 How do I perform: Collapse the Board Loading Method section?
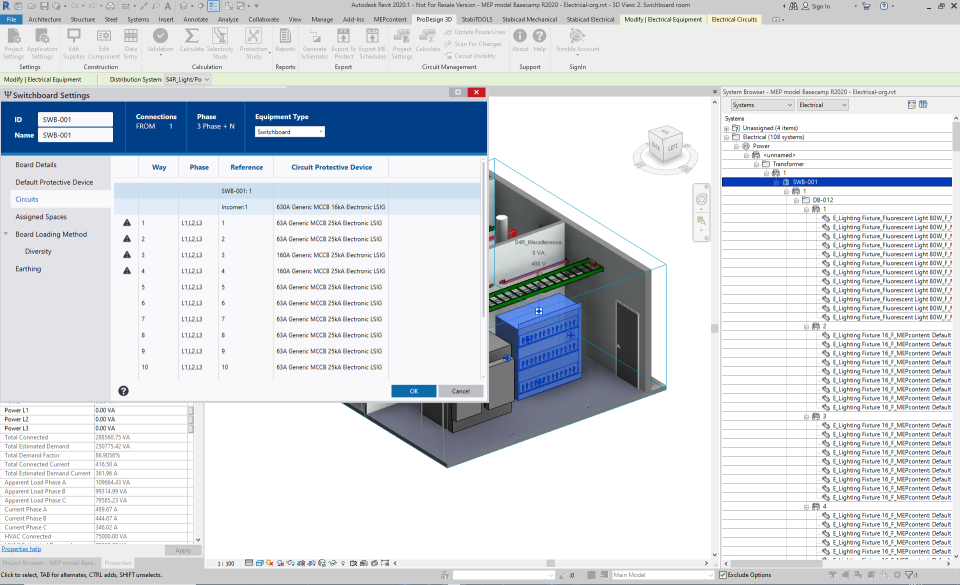(x=7, y=234)
